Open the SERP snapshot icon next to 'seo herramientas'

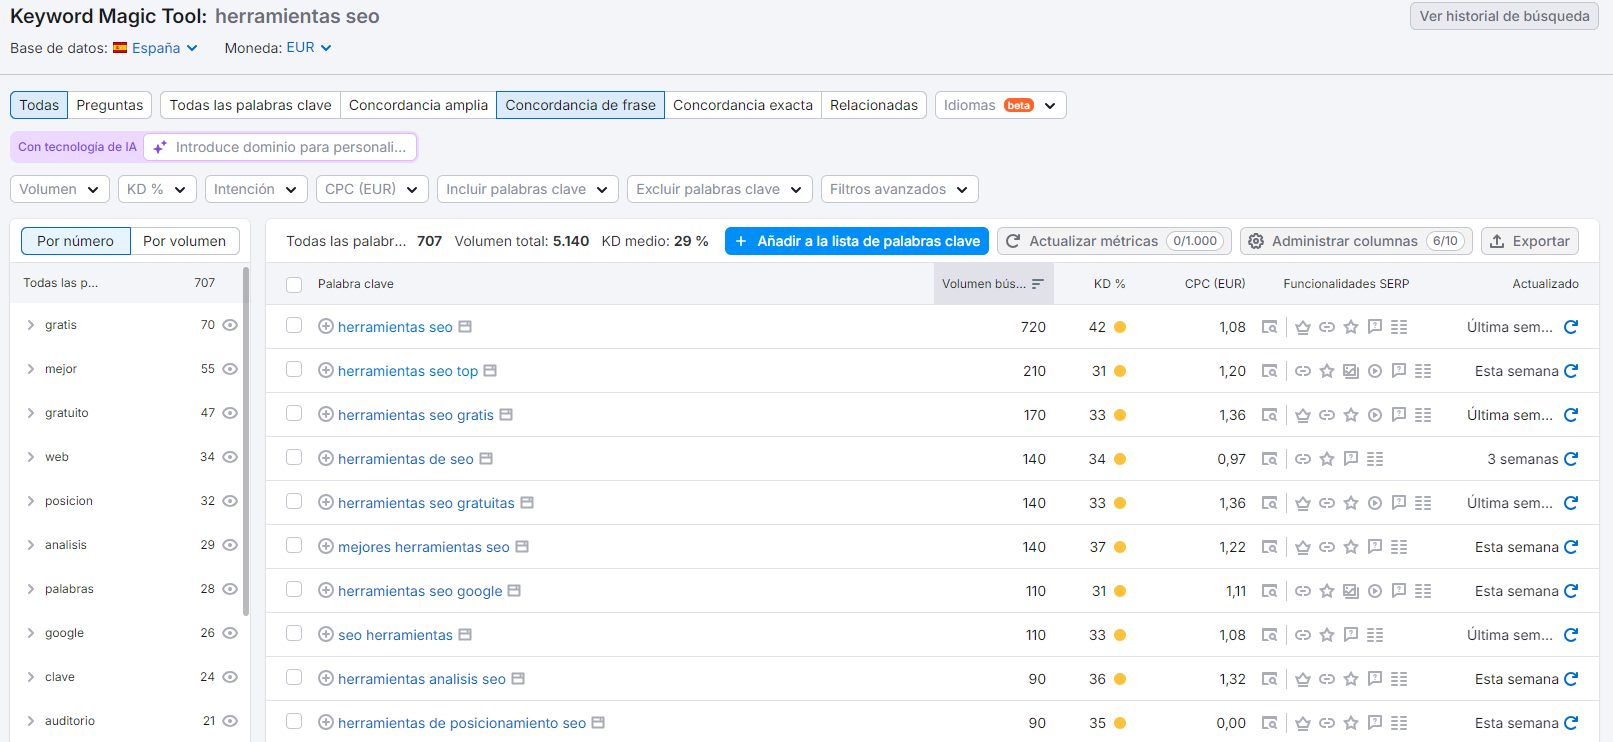(465, 634)
